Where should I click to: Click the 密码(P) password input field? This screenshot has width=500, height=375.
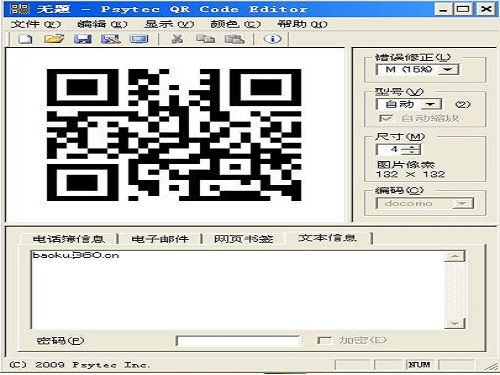(x=238, y=341)
